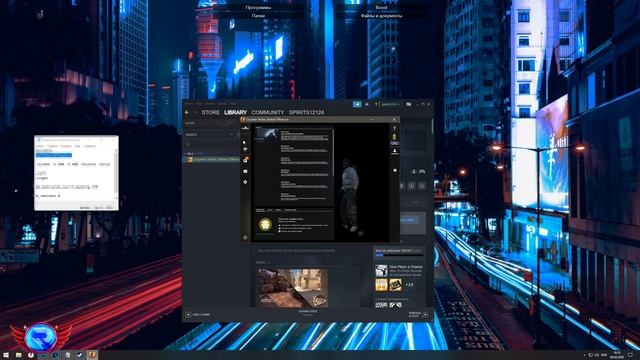
Task: Click the yellow service medal icon
Action: coord(265,224)
